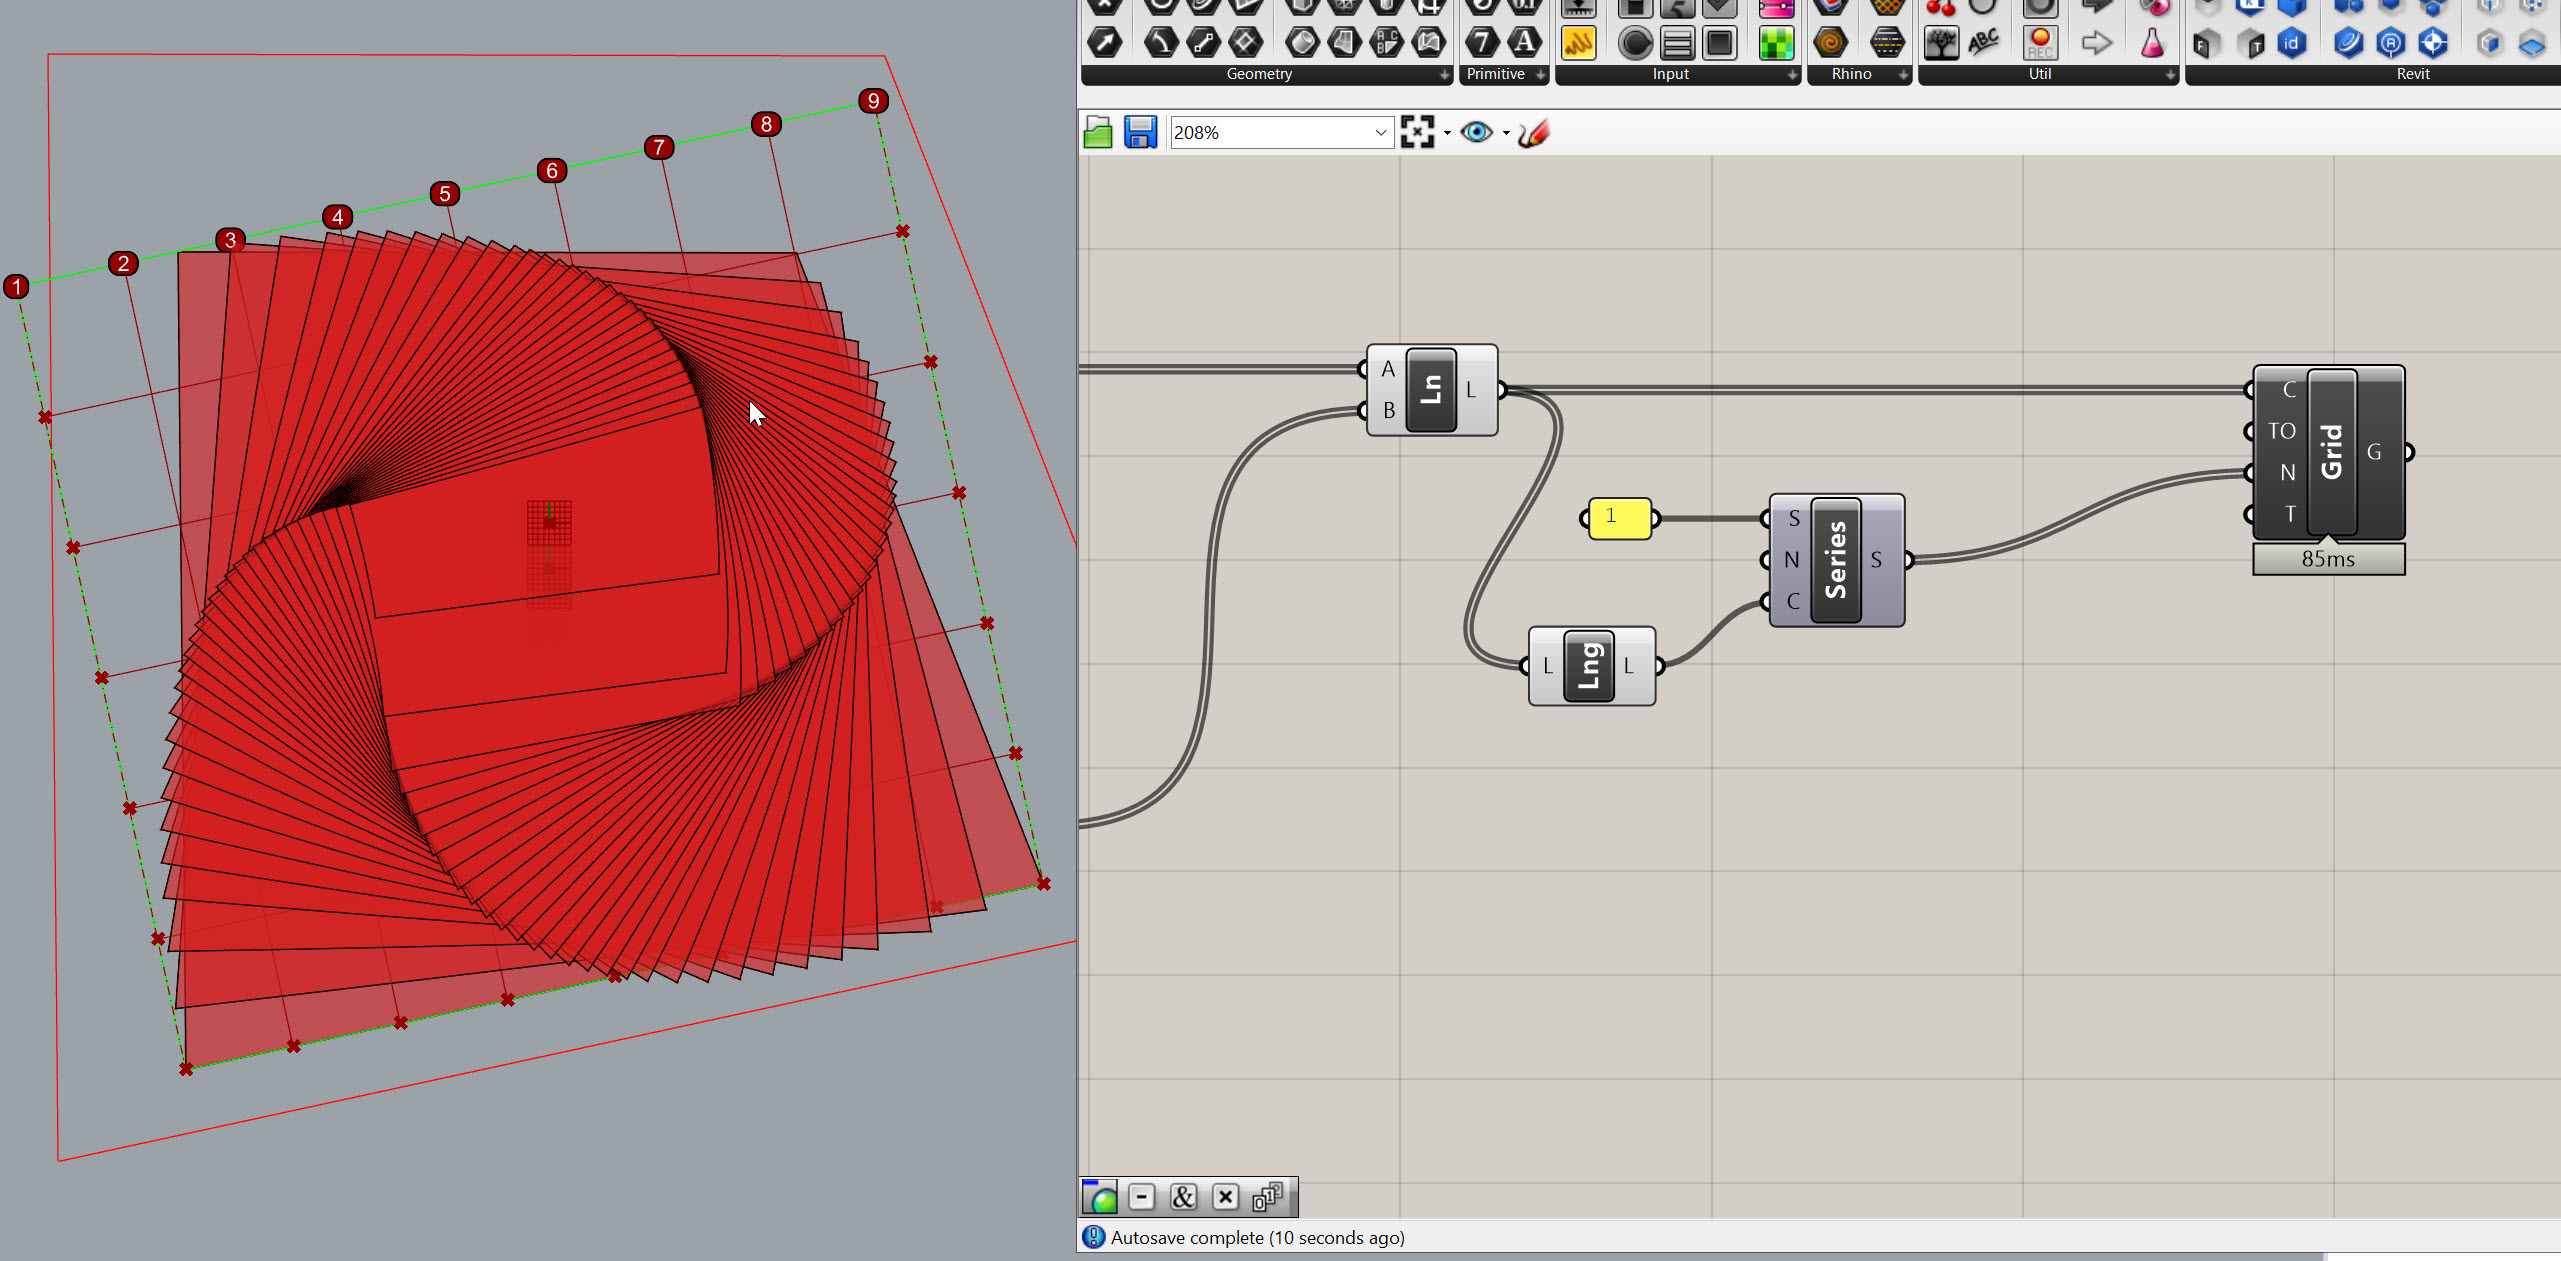Screen dimensions: 2561x1261
Task: Select the yellow graph mapper icon
Action: click(x=1578, y=43)
